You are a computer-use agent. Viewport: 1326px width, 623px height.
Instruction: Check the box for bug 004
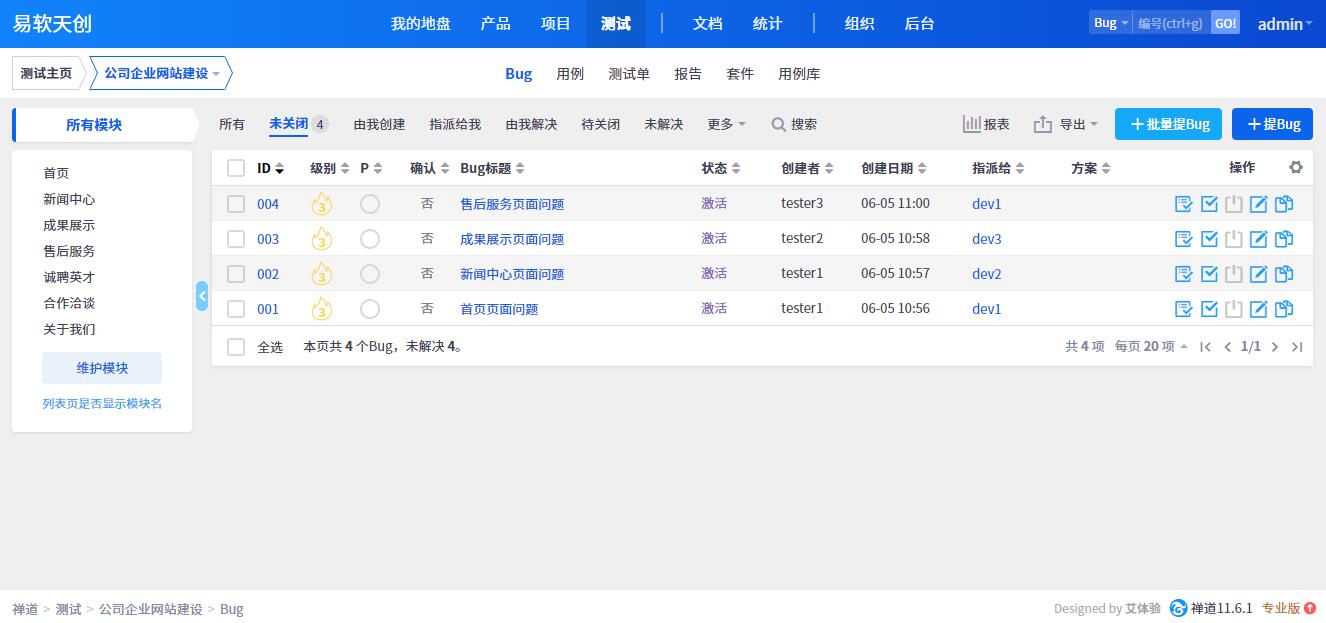236,204
